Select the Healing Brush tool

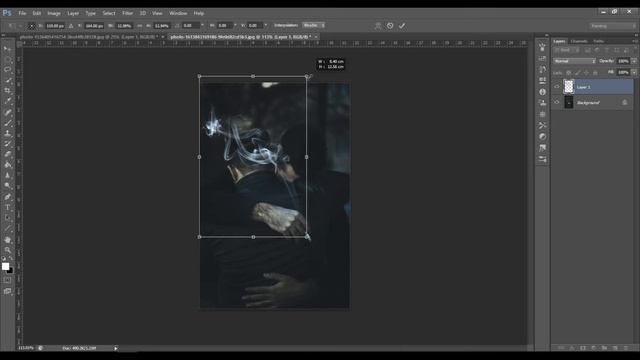point(7,112)
